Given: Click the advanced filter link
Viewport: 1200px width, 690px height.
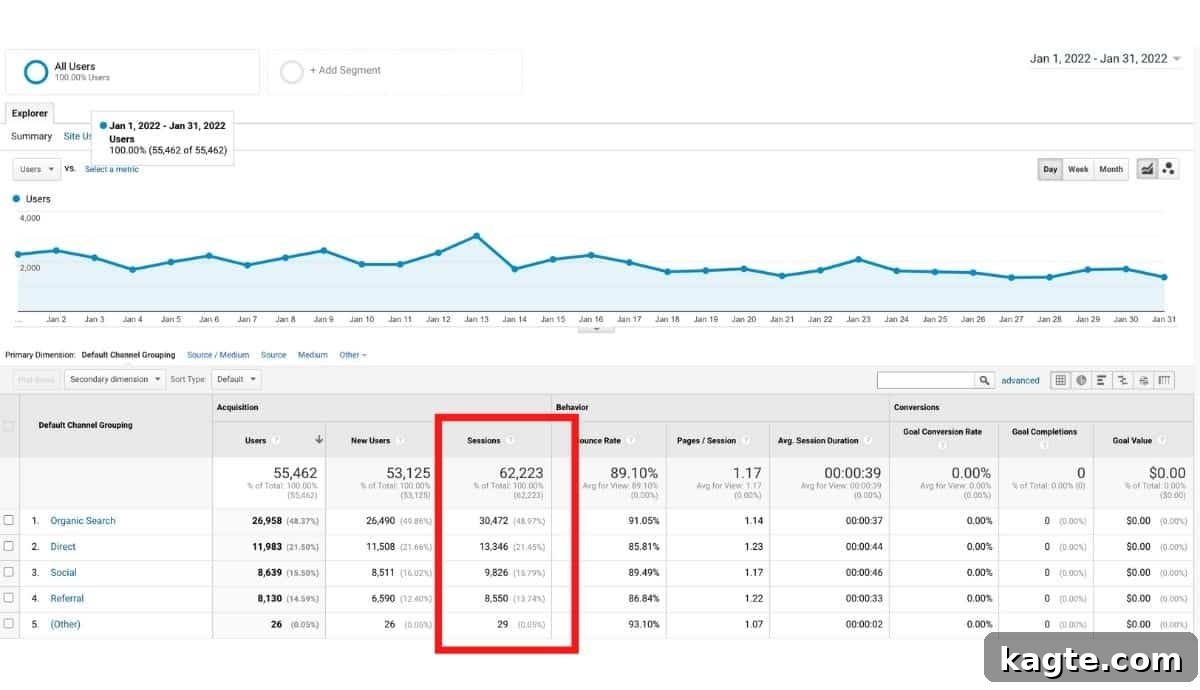Looking at the screenshot, I should coord(1020,380).
